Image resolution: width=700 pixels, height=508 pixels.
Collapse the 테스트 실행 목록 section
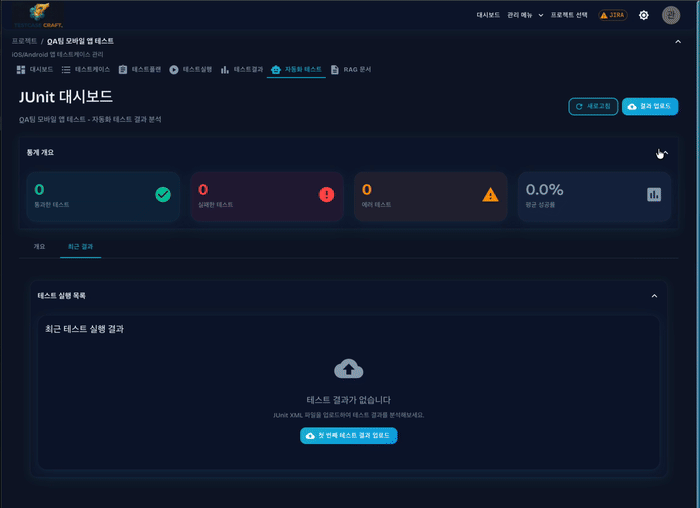coord(654,296)
